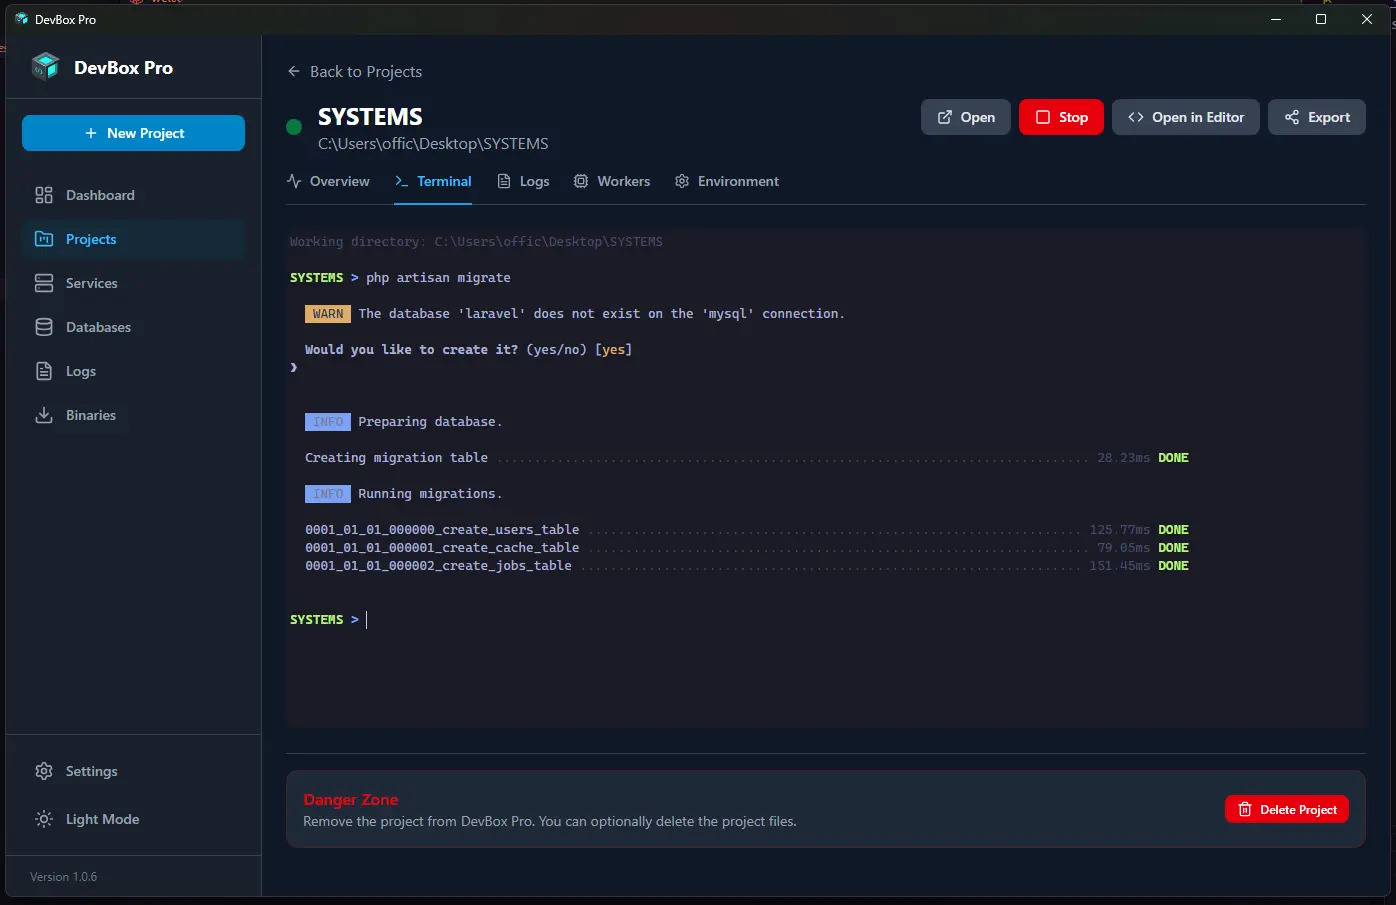Image resolution: width=1396 pixels, height=905 pixels.
Task: Stop the SYSTEMS project
Action: click(1061, 117)
